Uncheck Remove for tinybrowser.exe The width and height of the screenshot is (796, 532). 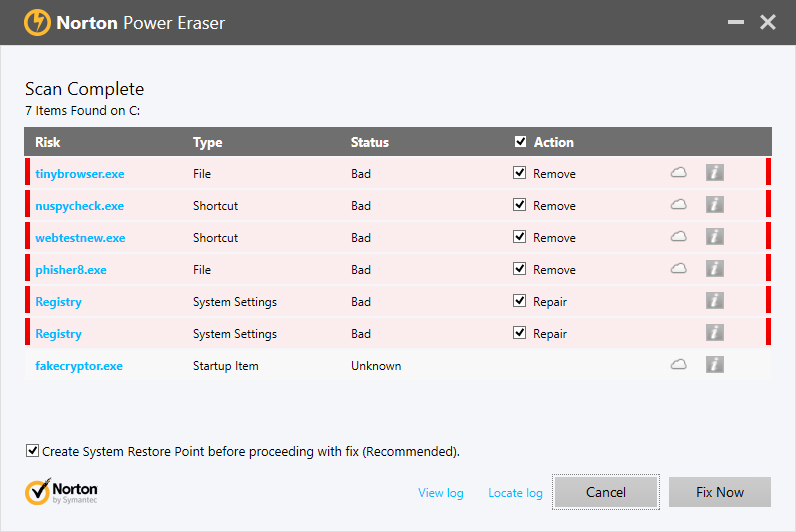[x=519, y=173]
